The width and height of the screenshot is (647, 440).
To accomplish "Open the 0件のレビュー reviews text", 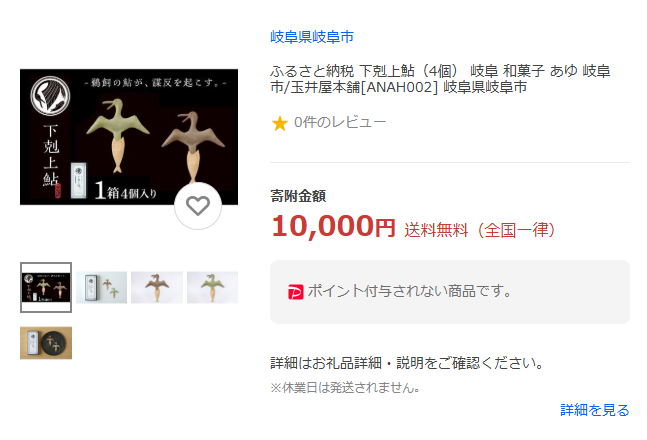I will 340,122.
